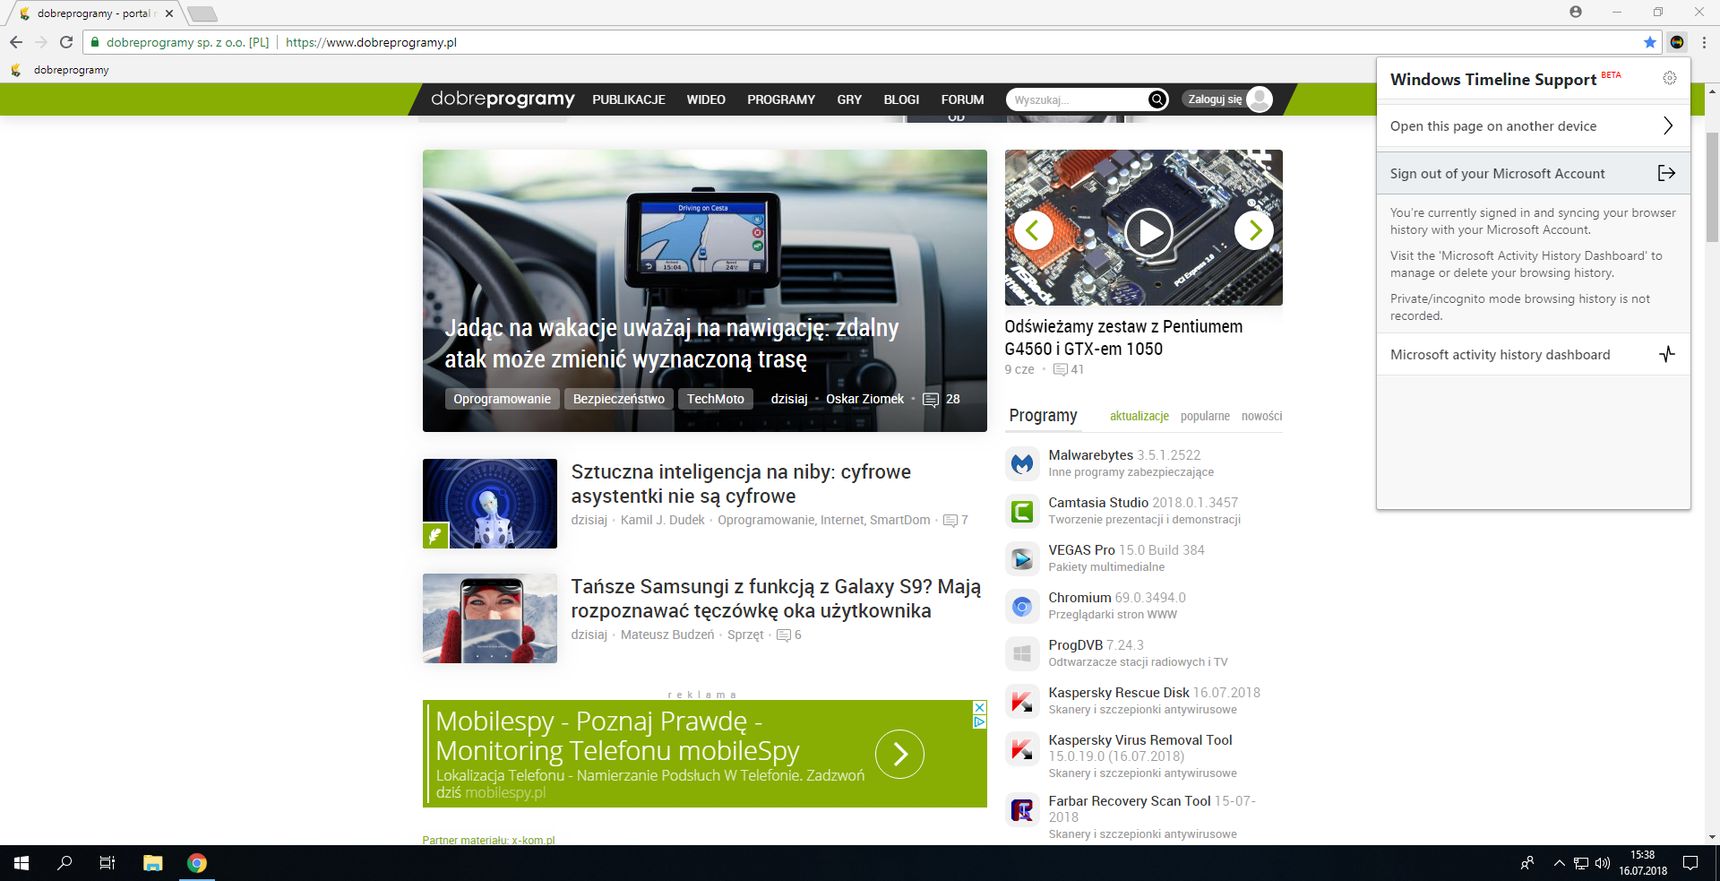Click the Kaspersky Virus Removal Tool icon
This screenshot has height=881, width=1720.
pos(1022,749)
